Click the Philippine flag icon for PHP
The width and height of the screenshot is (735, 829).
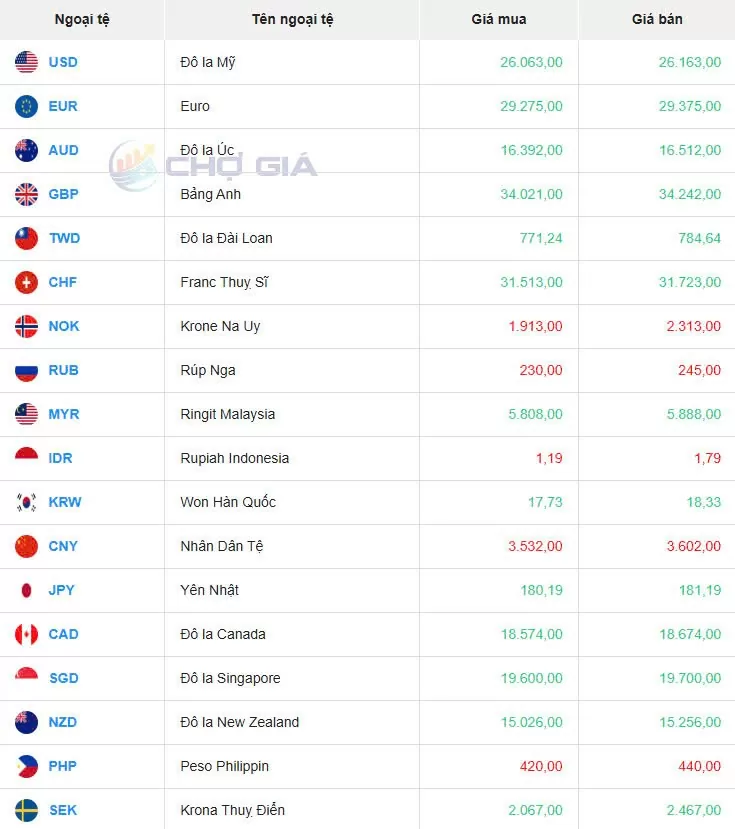pos(26,766)
